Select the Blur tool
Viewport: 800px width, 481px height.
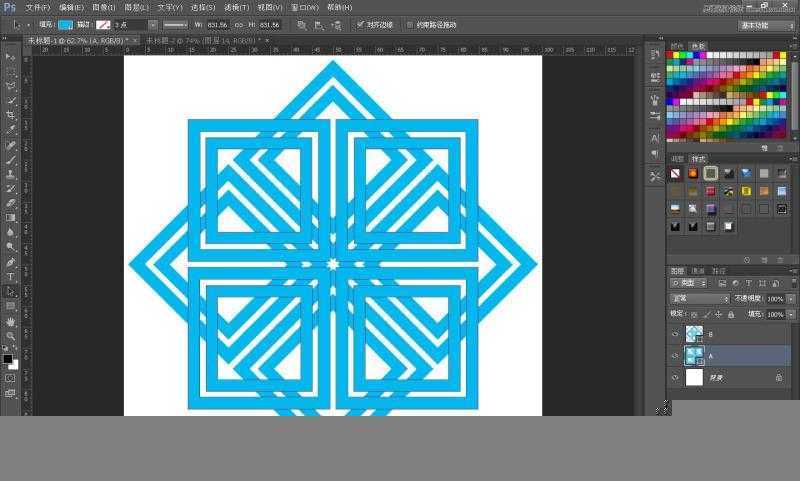[10, 232]
